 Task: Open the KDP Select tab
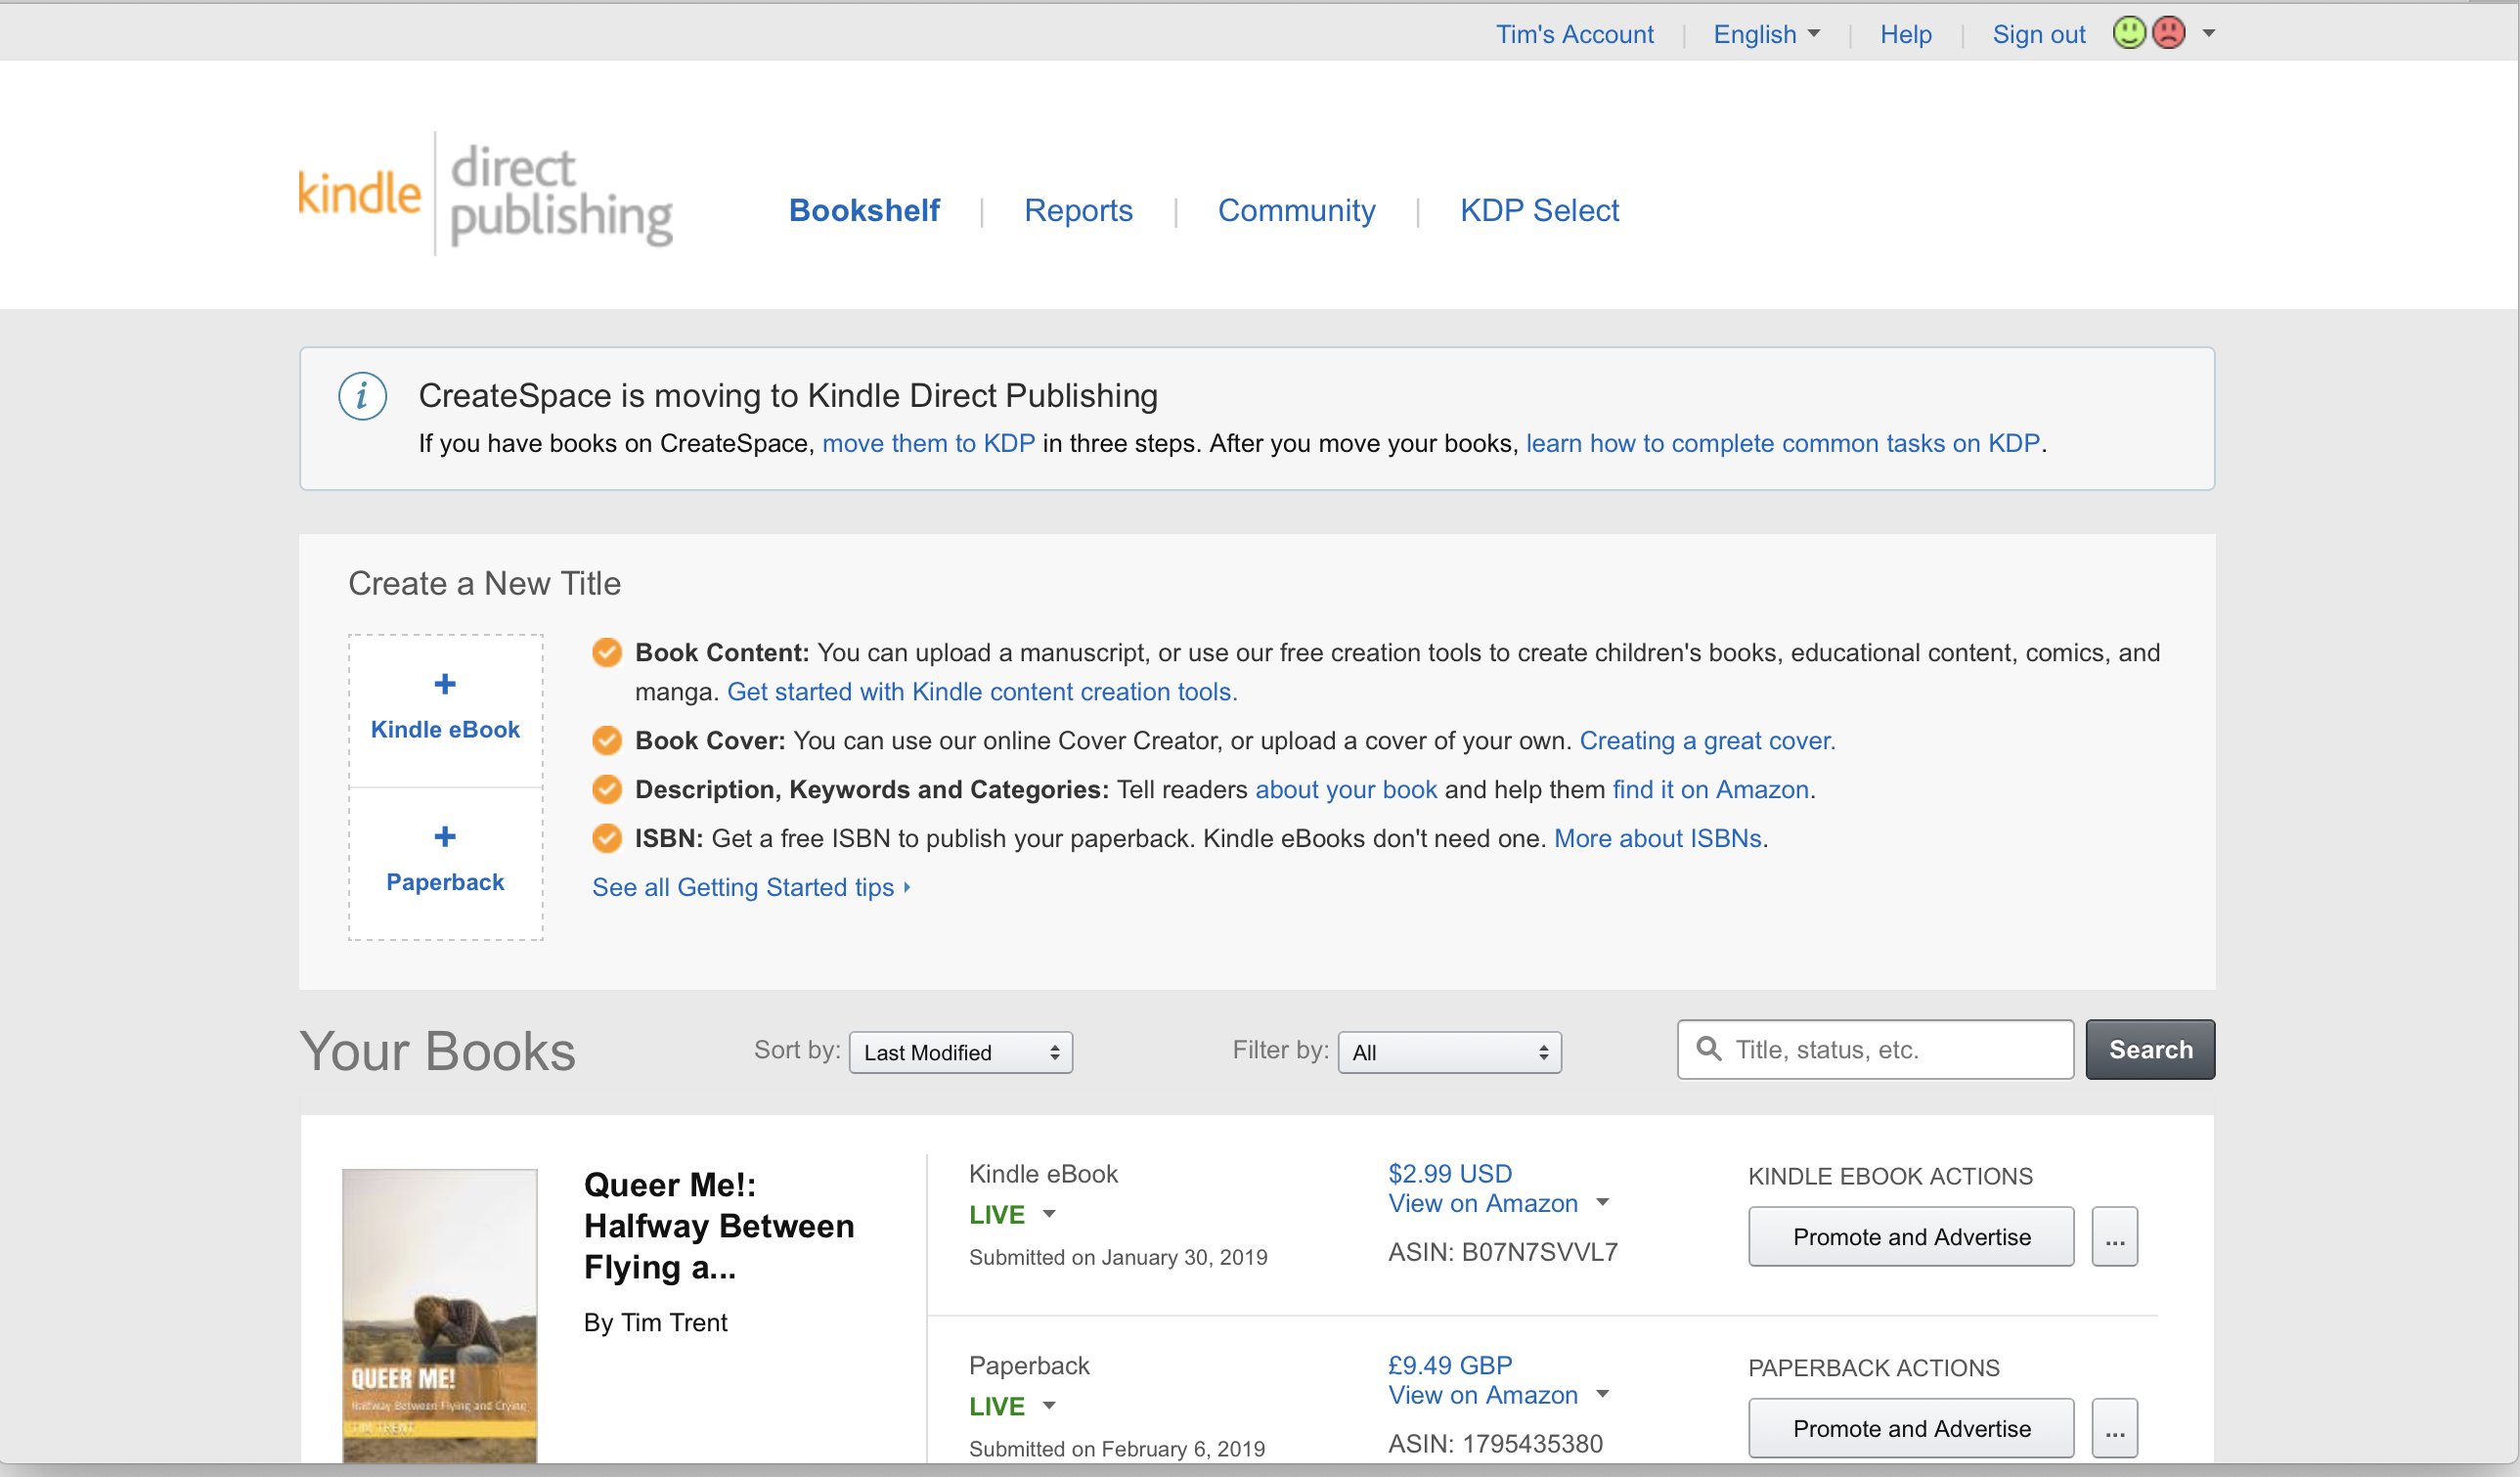pos(1539,210)
